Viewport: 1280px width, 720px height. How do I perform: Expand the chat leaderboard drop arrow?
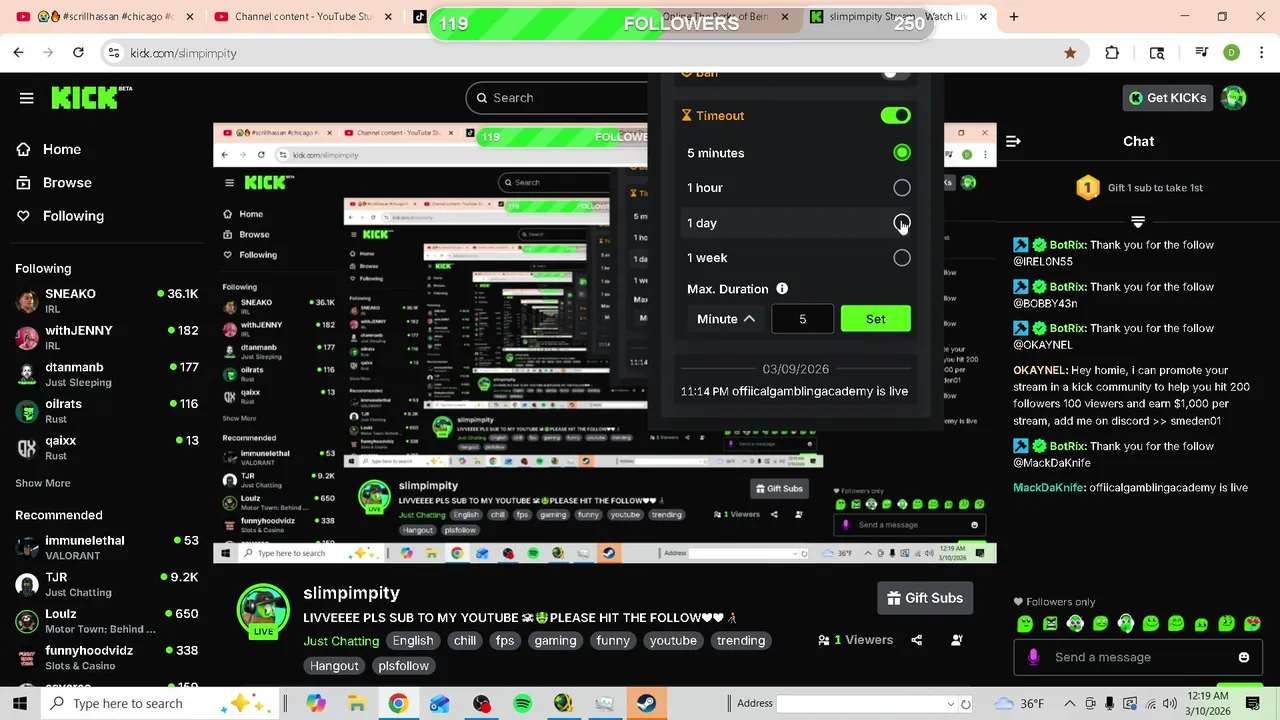click(1138, 221)
